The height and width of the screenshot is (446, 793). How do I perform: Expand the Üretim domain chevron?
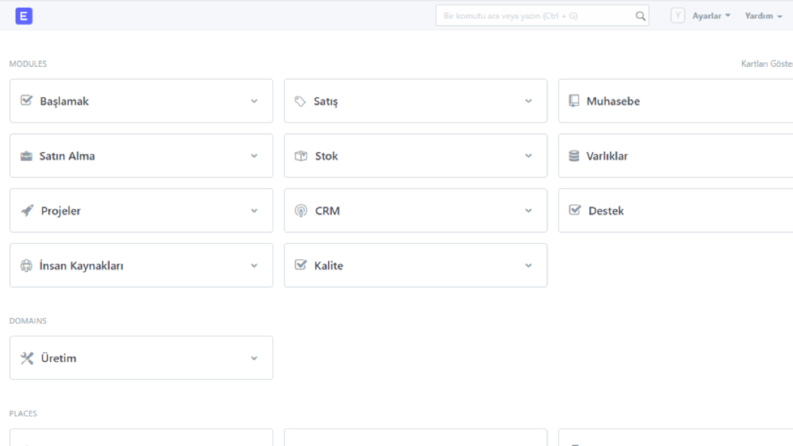pos(254,358)
